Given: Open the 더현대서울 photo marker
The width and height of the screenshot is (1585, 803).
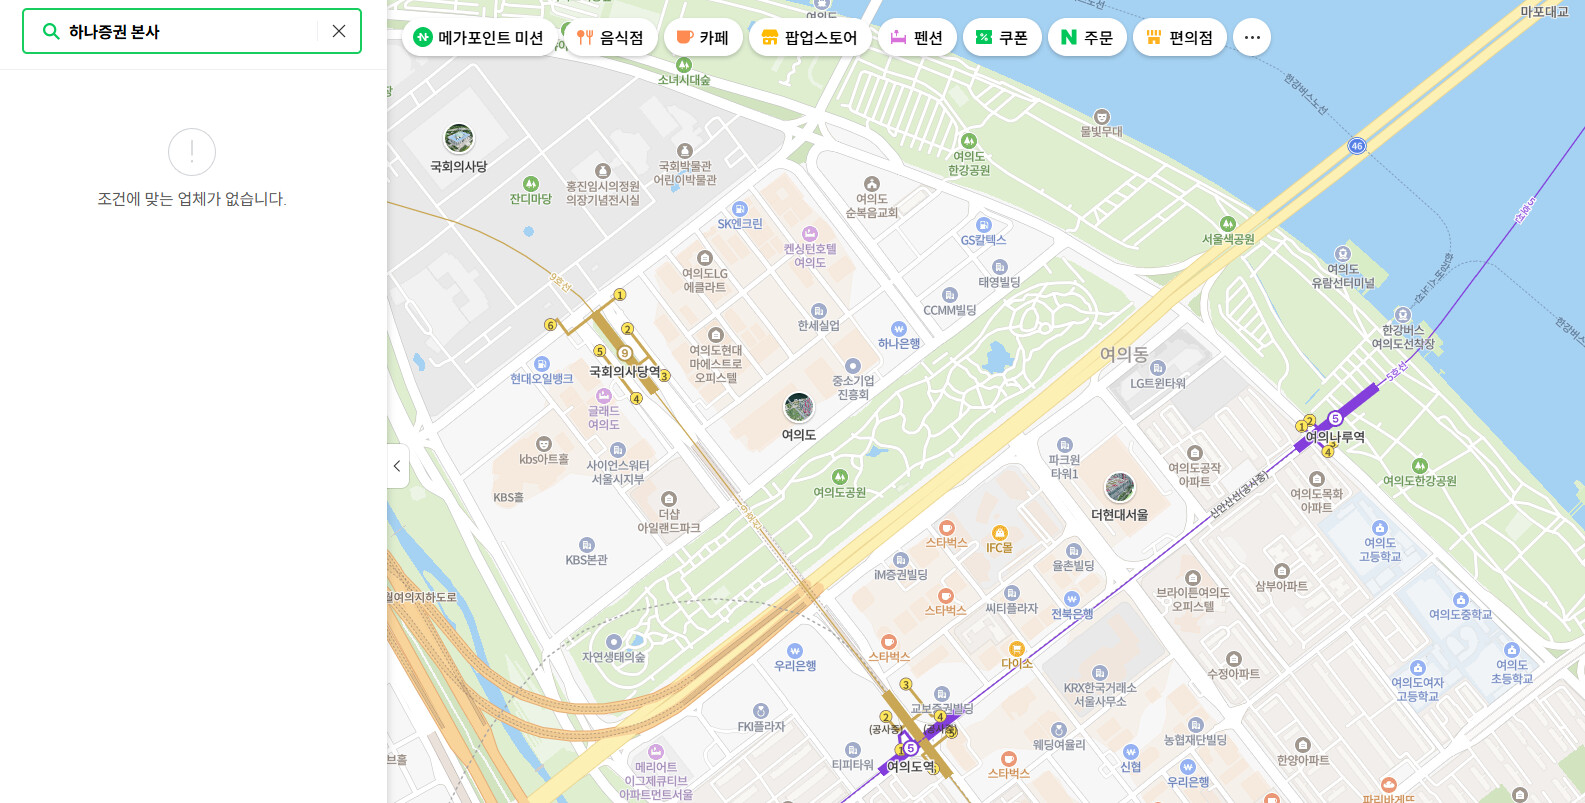Looking at the screenshot, I should click(1120, 487).
